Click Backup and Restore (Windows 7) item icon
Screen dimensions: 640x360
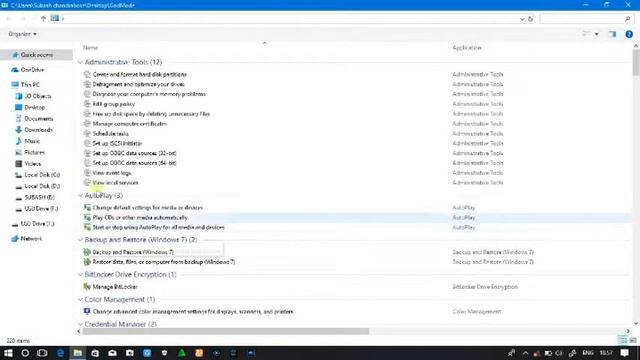coord(87,252)
